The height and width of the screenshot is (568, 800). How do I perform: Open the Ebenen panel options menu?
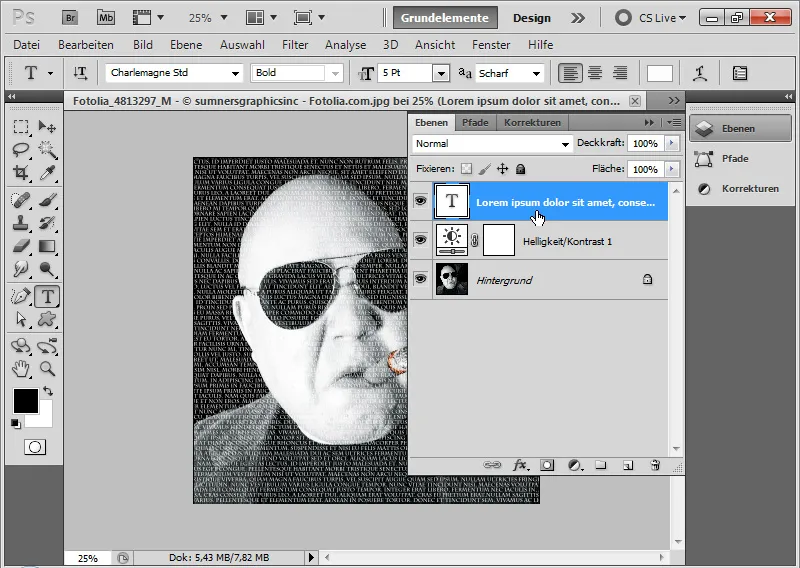(674, 122)
